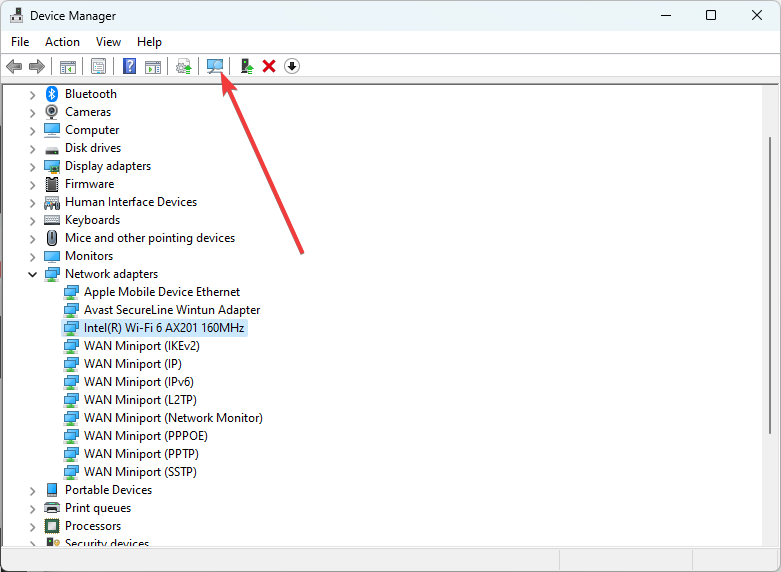Collapse the Network adapters chevron

[32, 274]
